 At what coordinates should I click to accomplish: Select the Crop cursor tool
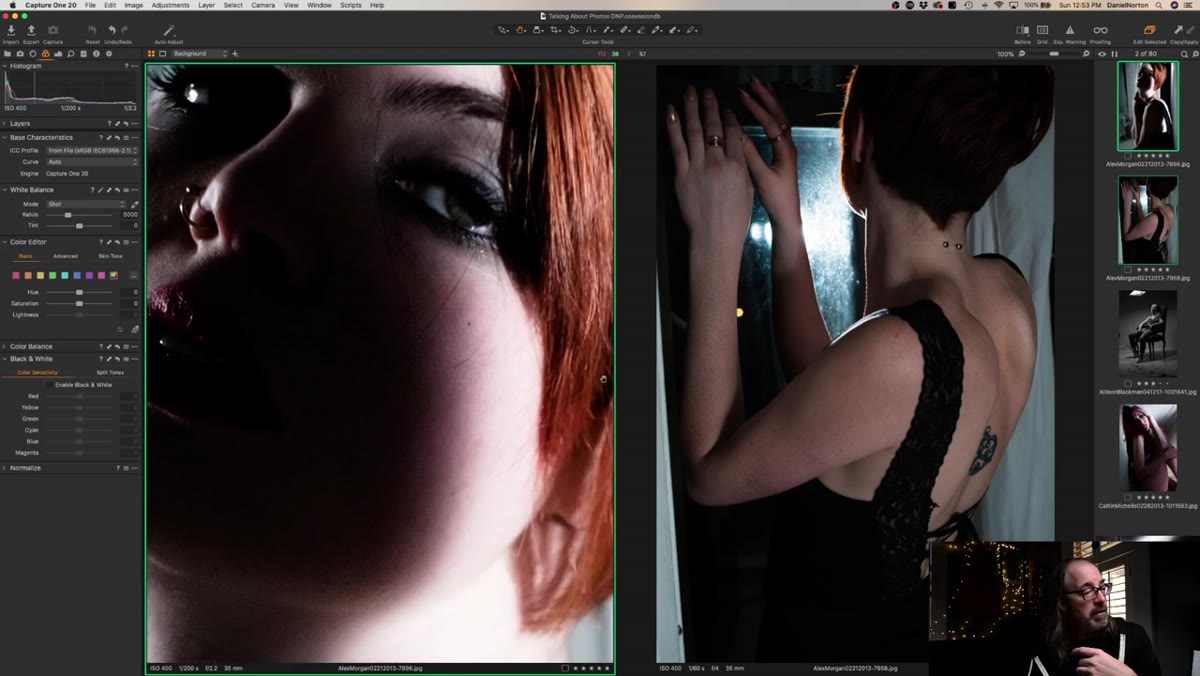[556, 30]
